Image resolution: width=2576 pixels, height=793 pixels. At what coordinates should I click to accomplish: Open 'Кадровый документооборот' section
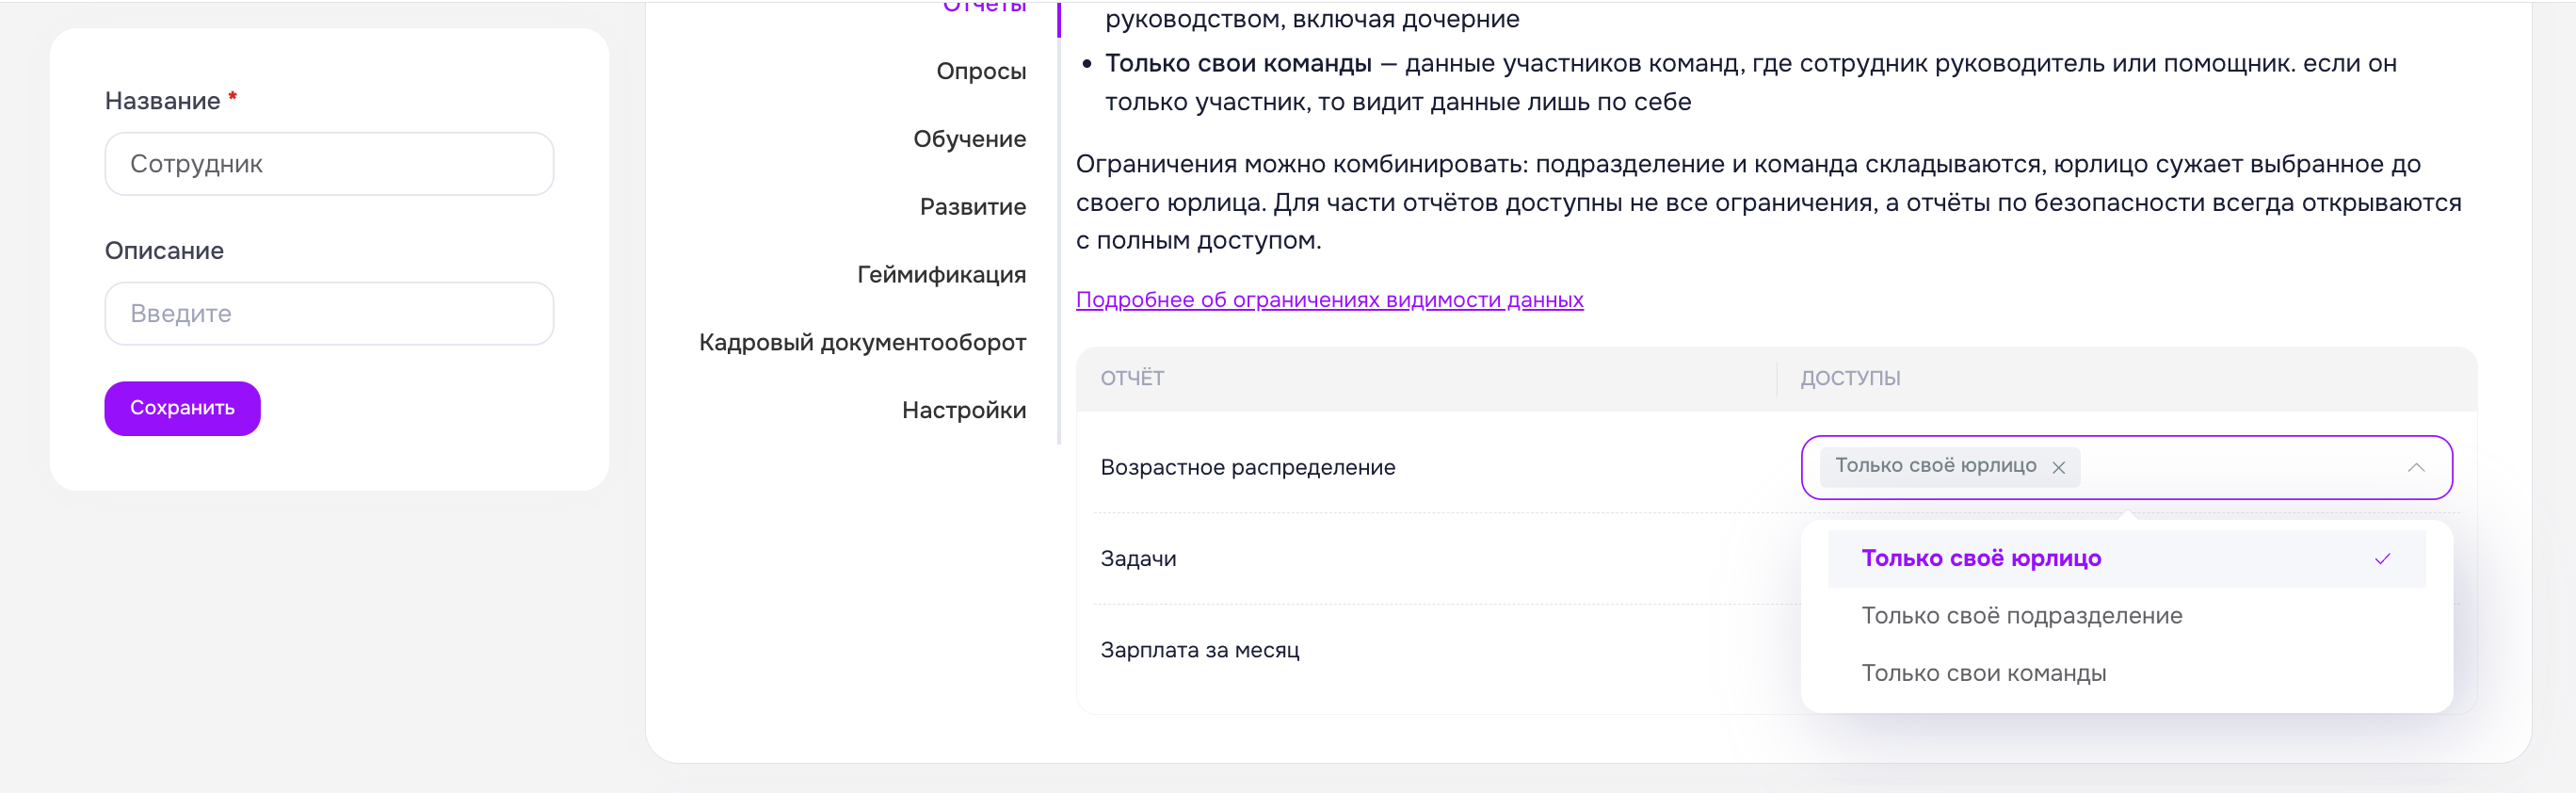(x=862, y=343)
